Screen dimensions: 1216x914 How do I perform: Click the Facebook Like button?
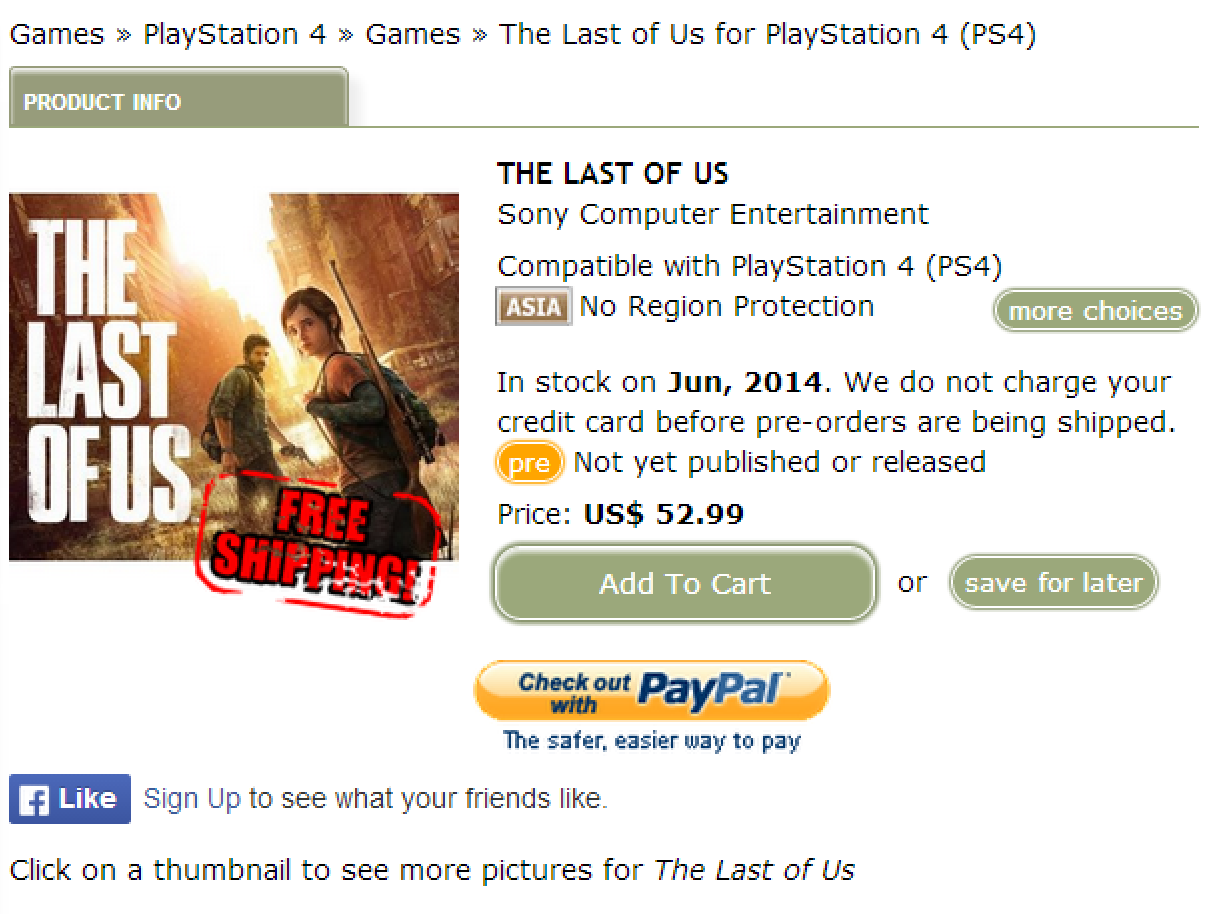coord(70,799)
